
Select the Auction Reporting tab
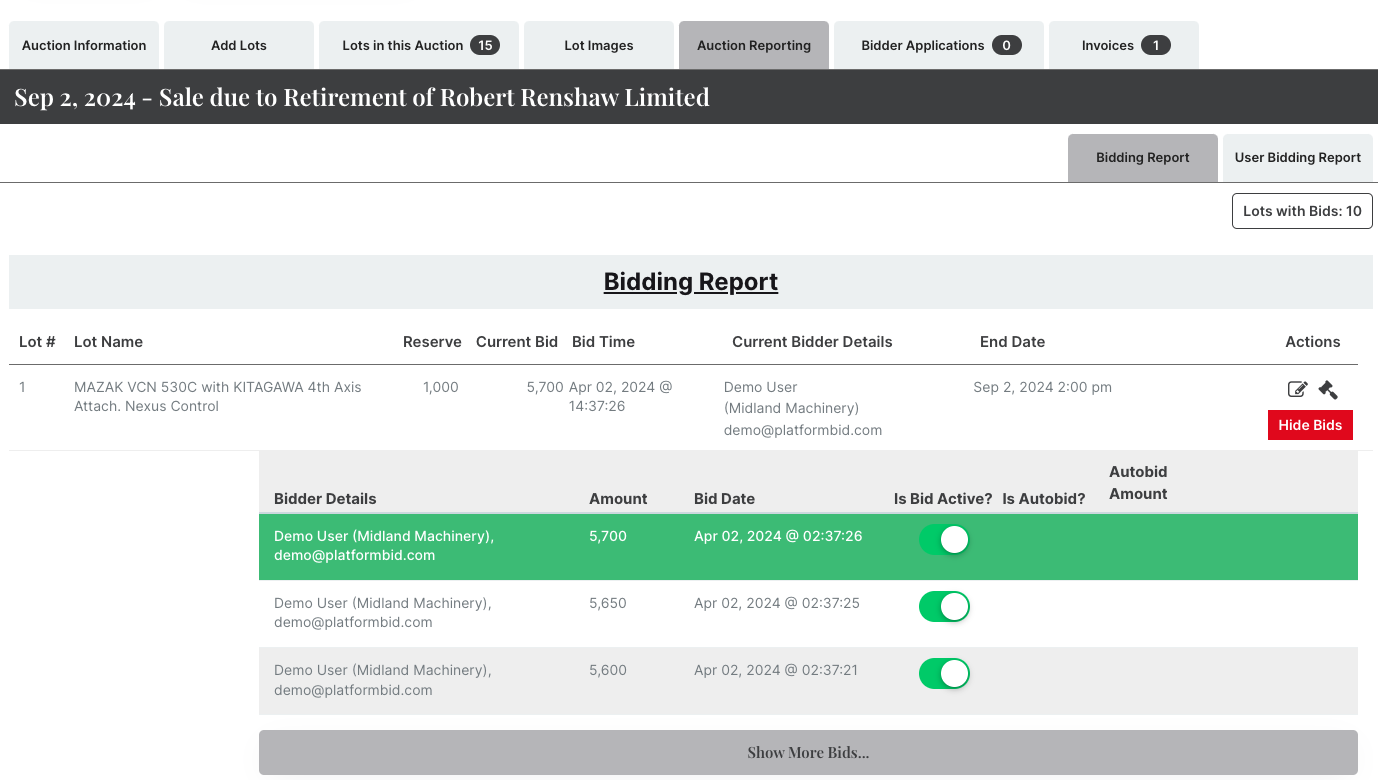click(754, 45)
